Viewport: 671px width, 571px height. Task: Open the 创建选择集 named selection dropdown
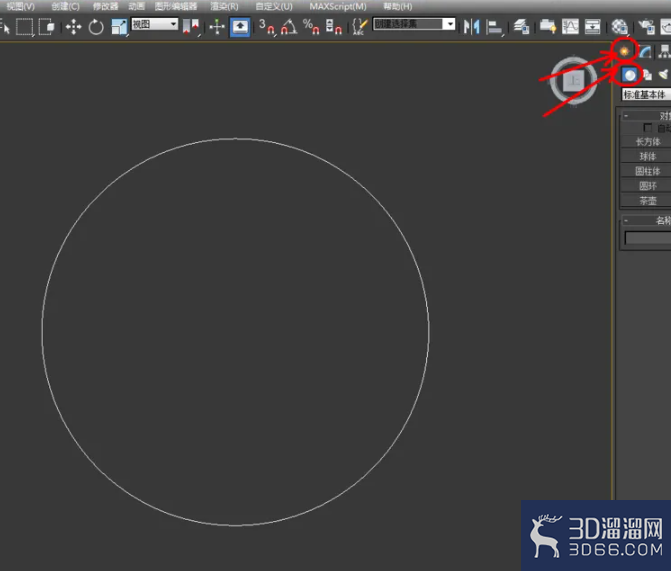click(x=414, y=24)
